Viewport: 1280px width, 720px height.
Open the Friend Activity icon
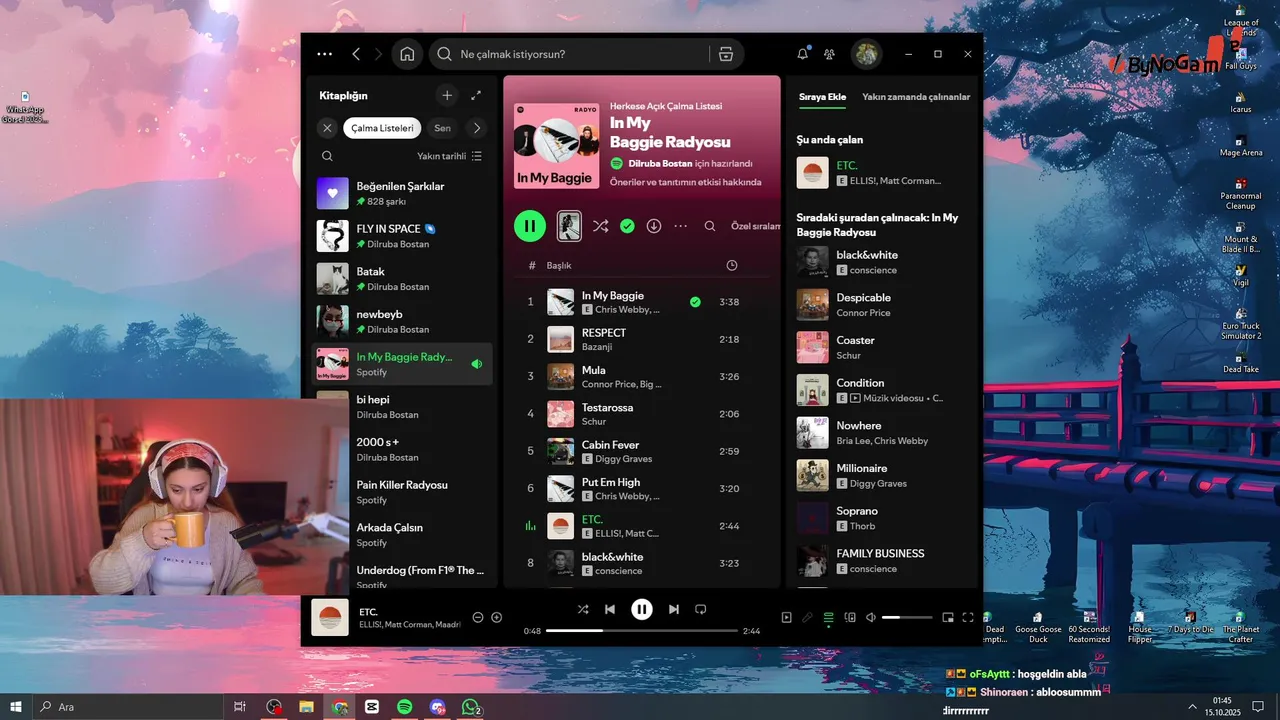tap(829, 54)
